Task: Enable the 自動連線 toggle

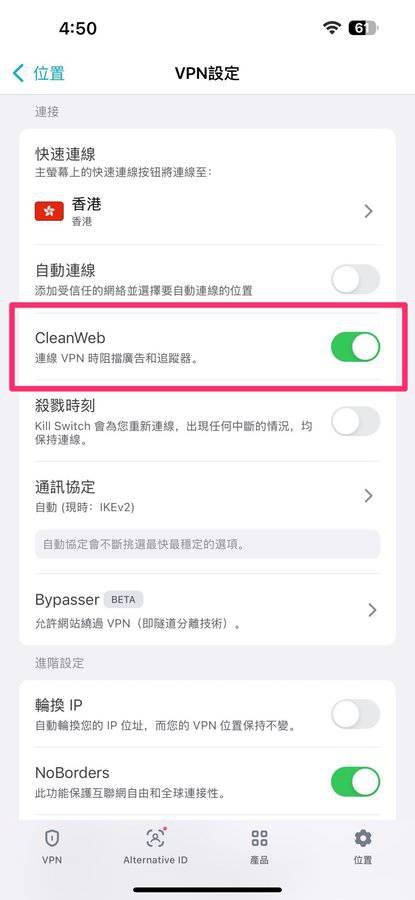Action: point(355,280)
